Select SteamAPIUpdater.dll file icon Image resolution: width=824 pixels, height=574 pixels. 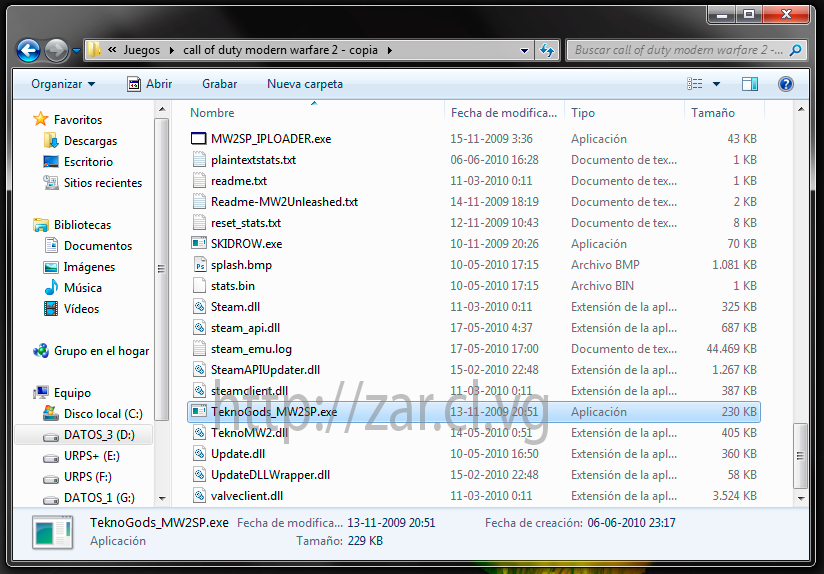199,370
